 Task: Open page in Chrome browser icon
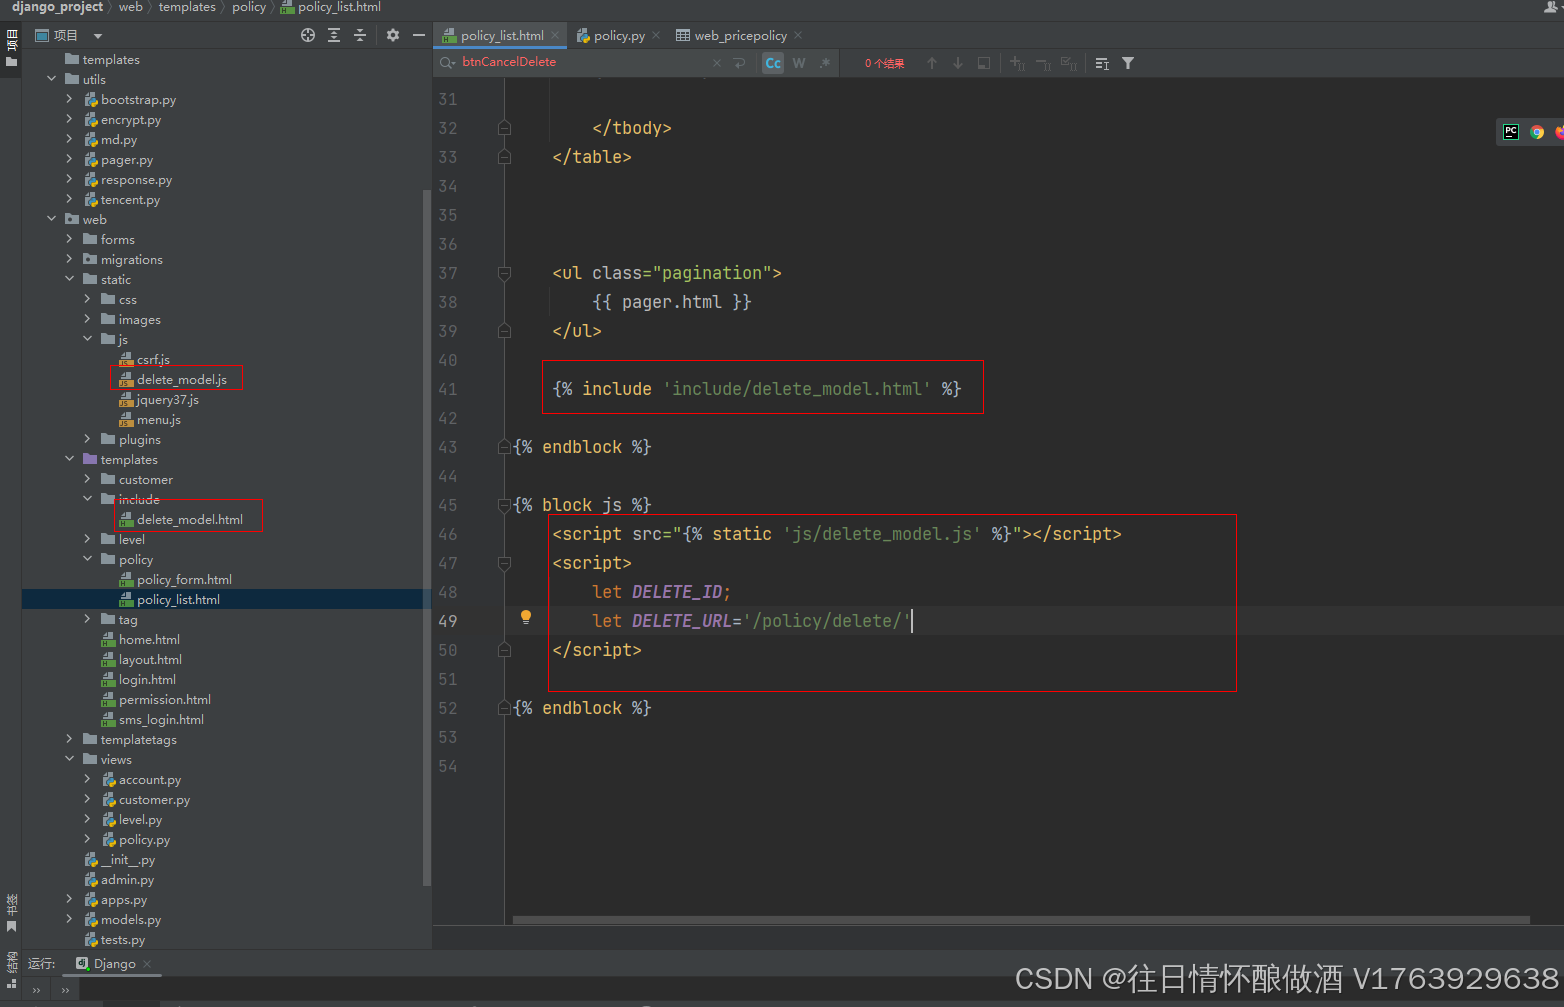pos(1537,131)
